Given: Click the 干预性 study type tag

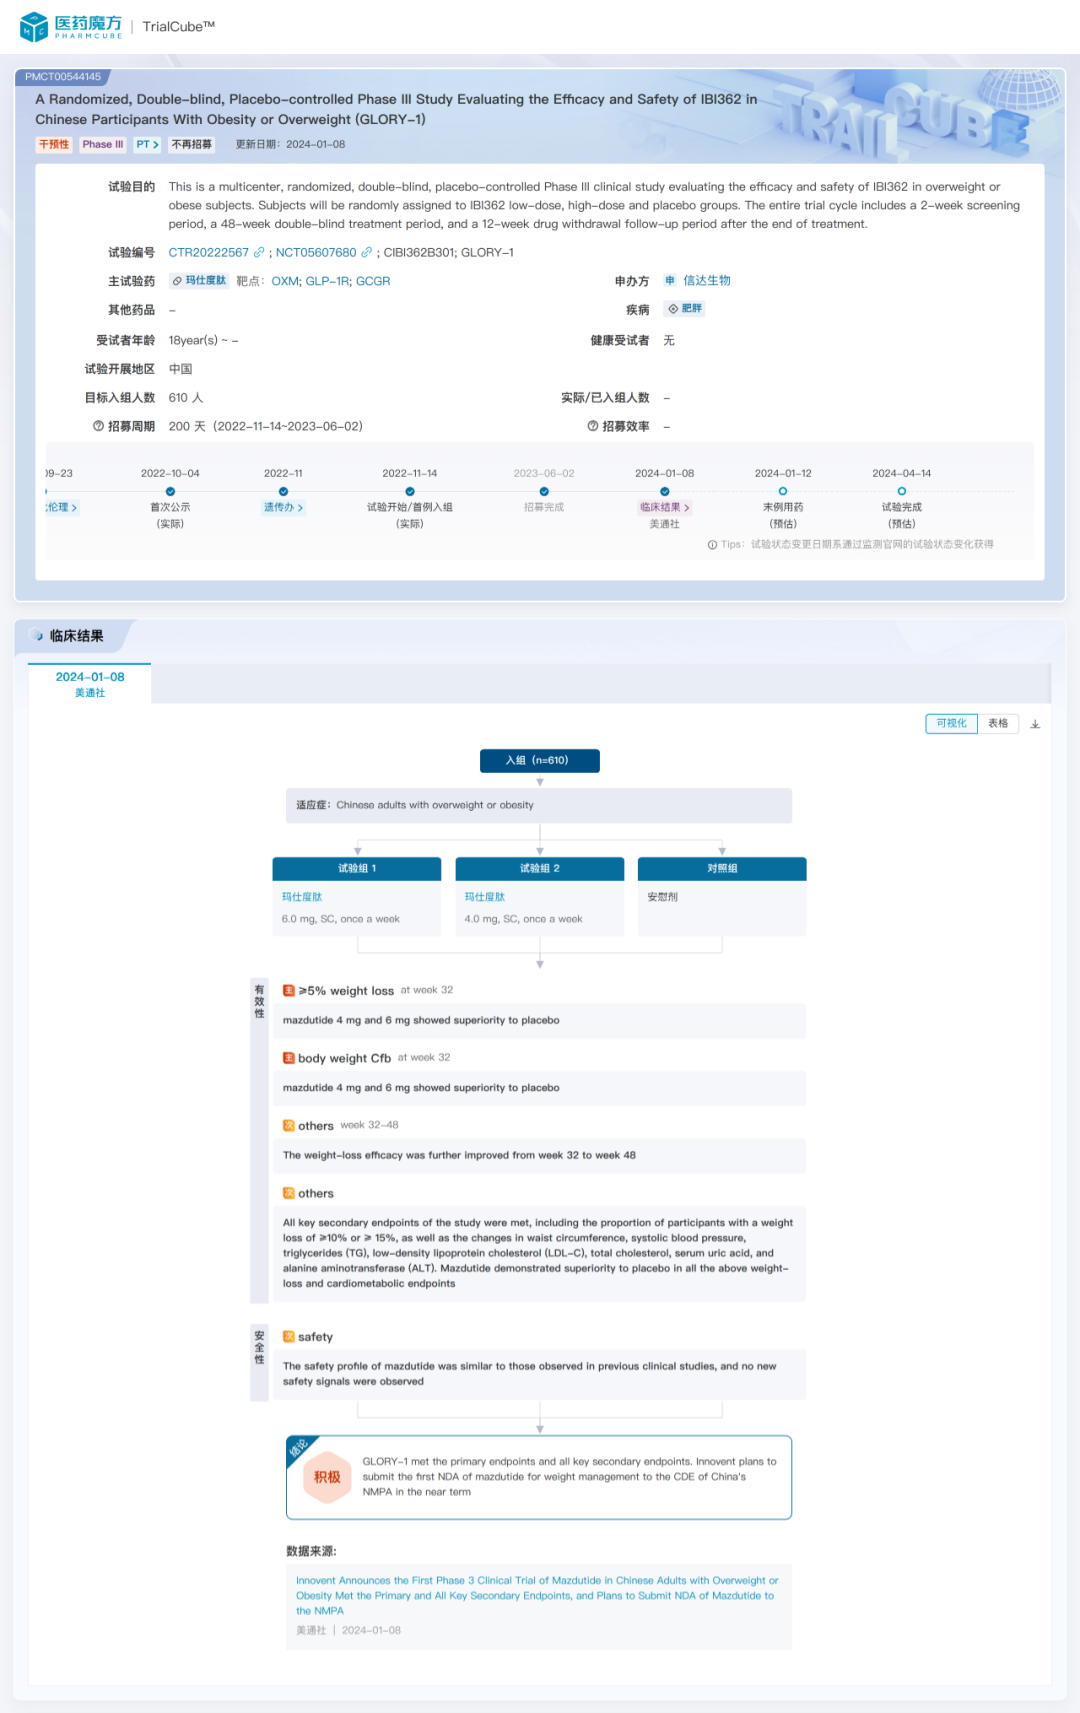Looking at the screenshot, I should click(x=54, y=145).
